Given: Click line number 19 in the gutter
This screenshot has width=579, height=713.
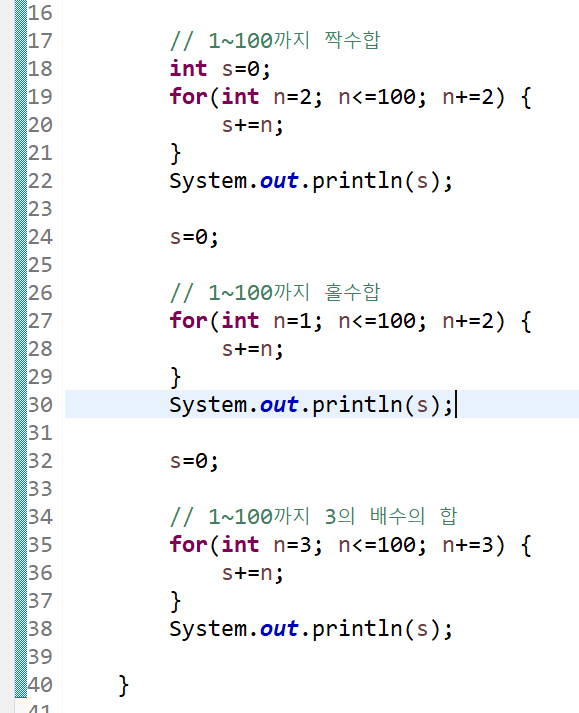Looking at the screenshot, I should coord(40,97).
